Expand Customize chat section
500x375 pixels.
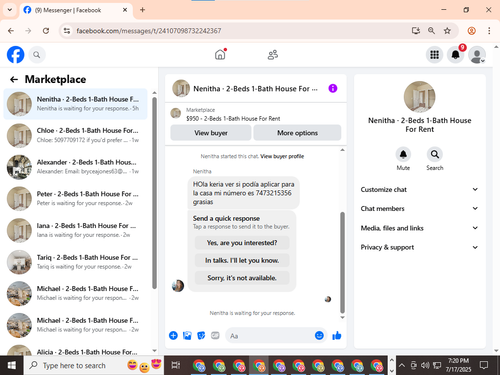click(x=419, y=189)
